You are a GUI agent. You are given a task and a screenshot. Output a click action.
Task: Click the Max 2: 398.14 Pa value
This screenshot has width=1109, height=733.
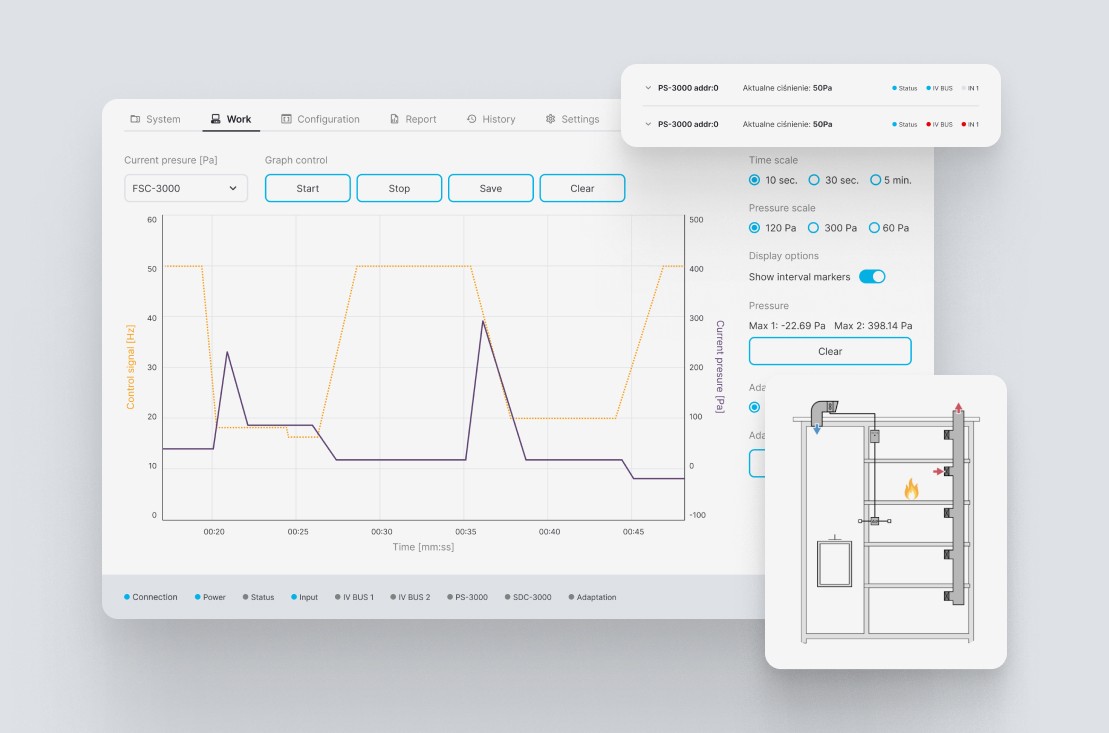tap(873, 325)
